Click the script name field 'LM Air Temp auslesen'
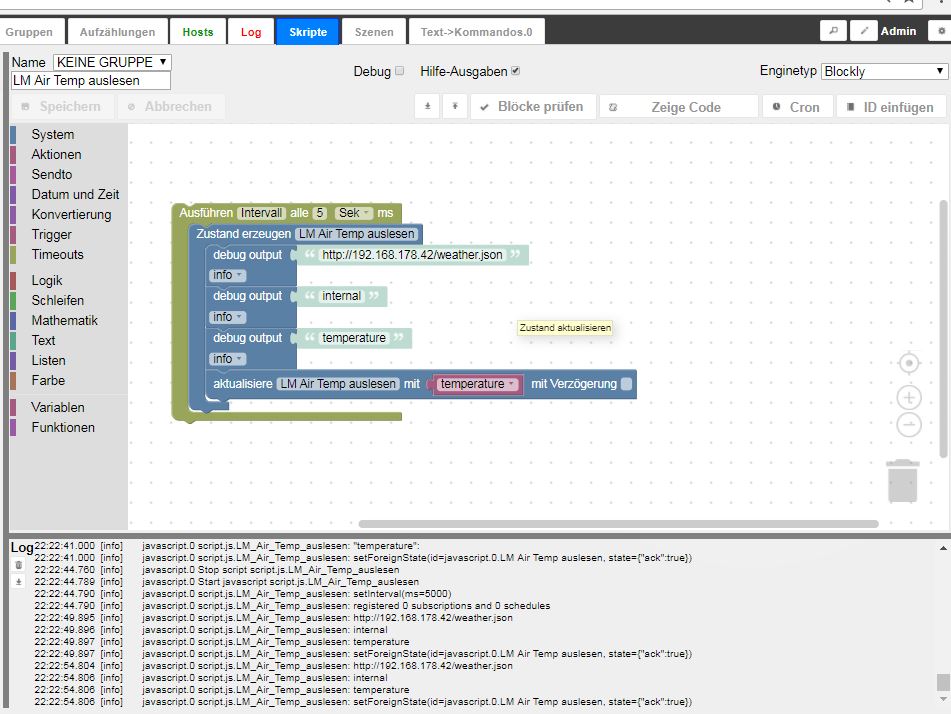 (x=91, y=81)
